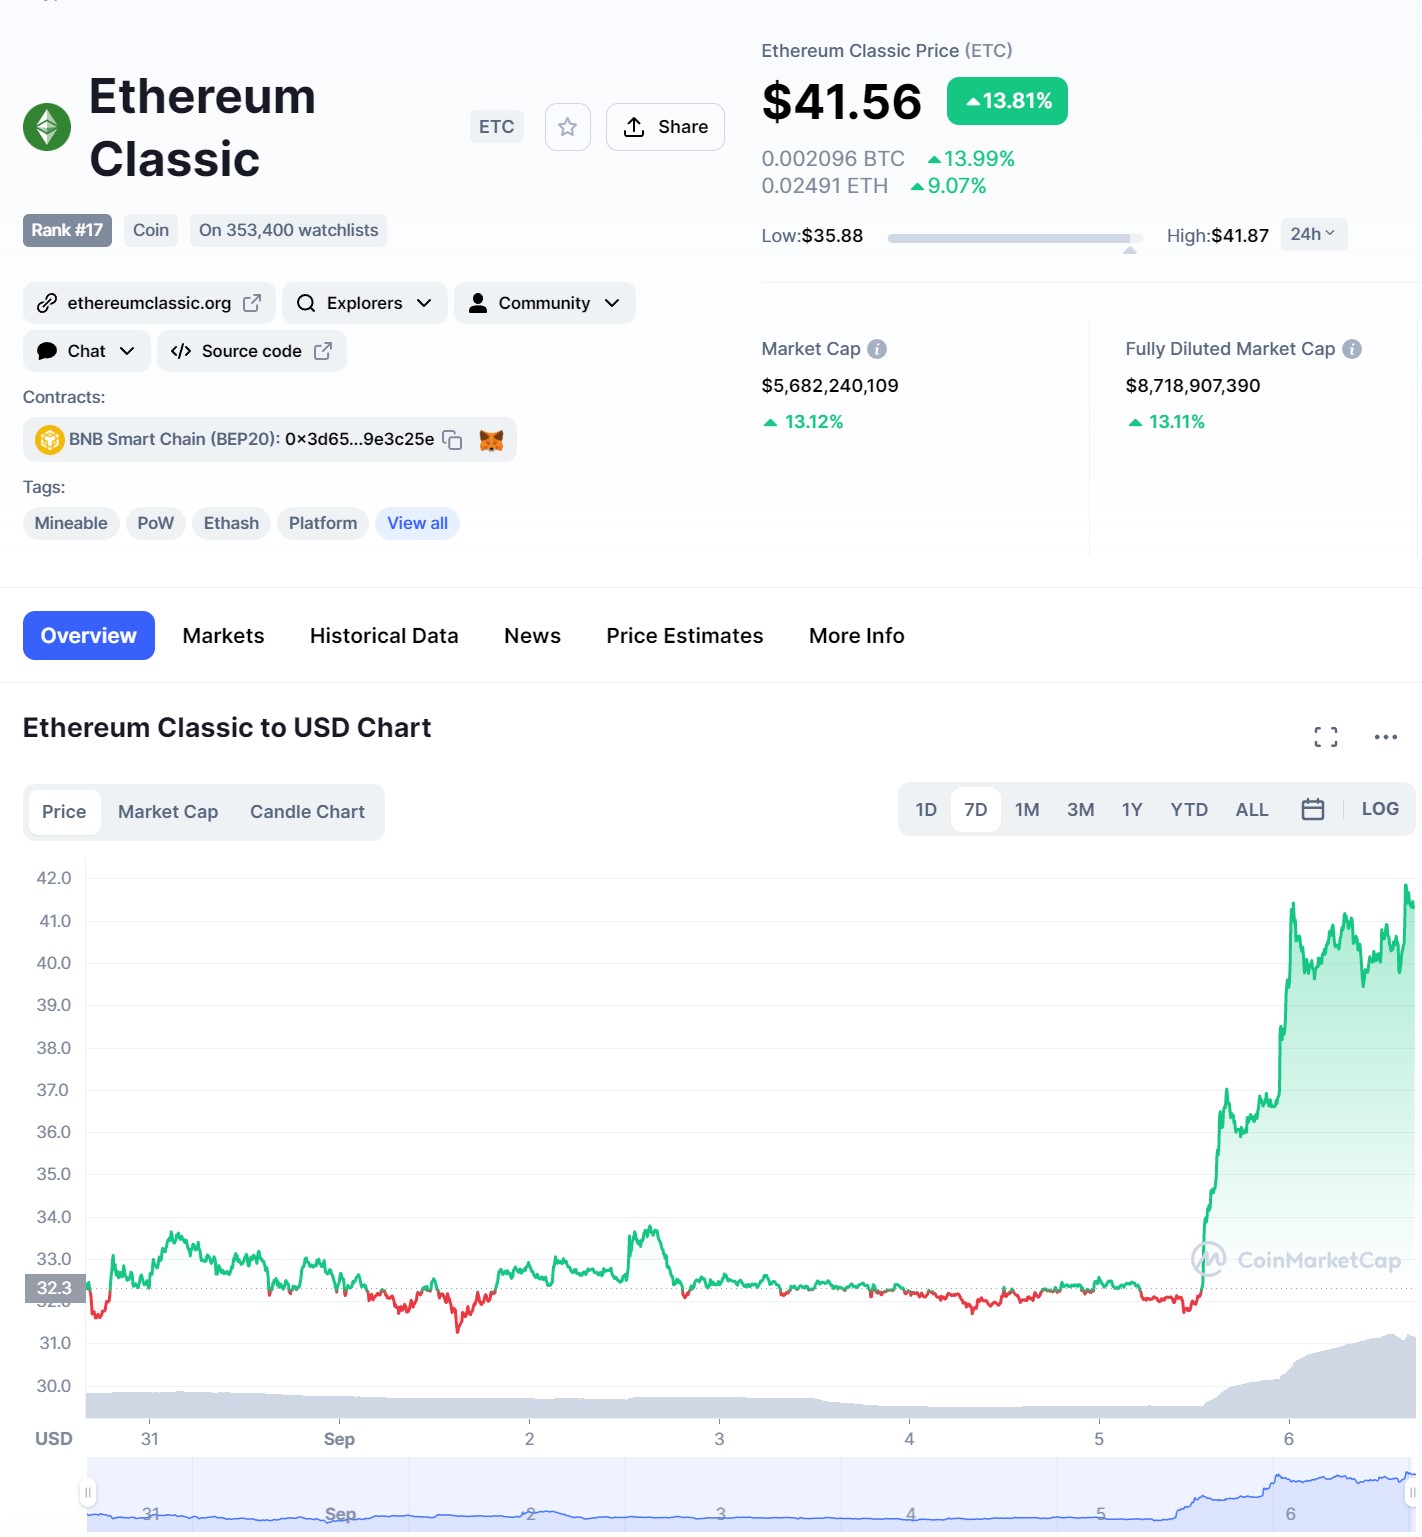The image size is (1422, 1537).
Task: Open the Markets tab
Action: (x=223, y=636)
